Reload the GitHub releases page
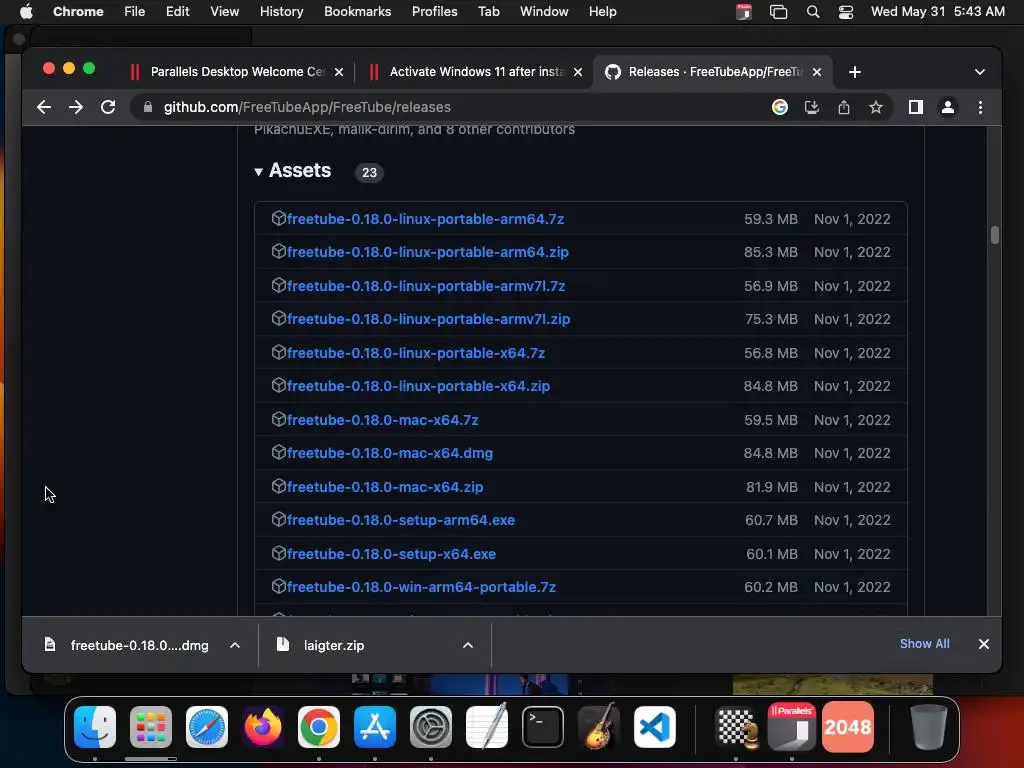Screen dimensions: 1024x768 [x=108, y=107]
